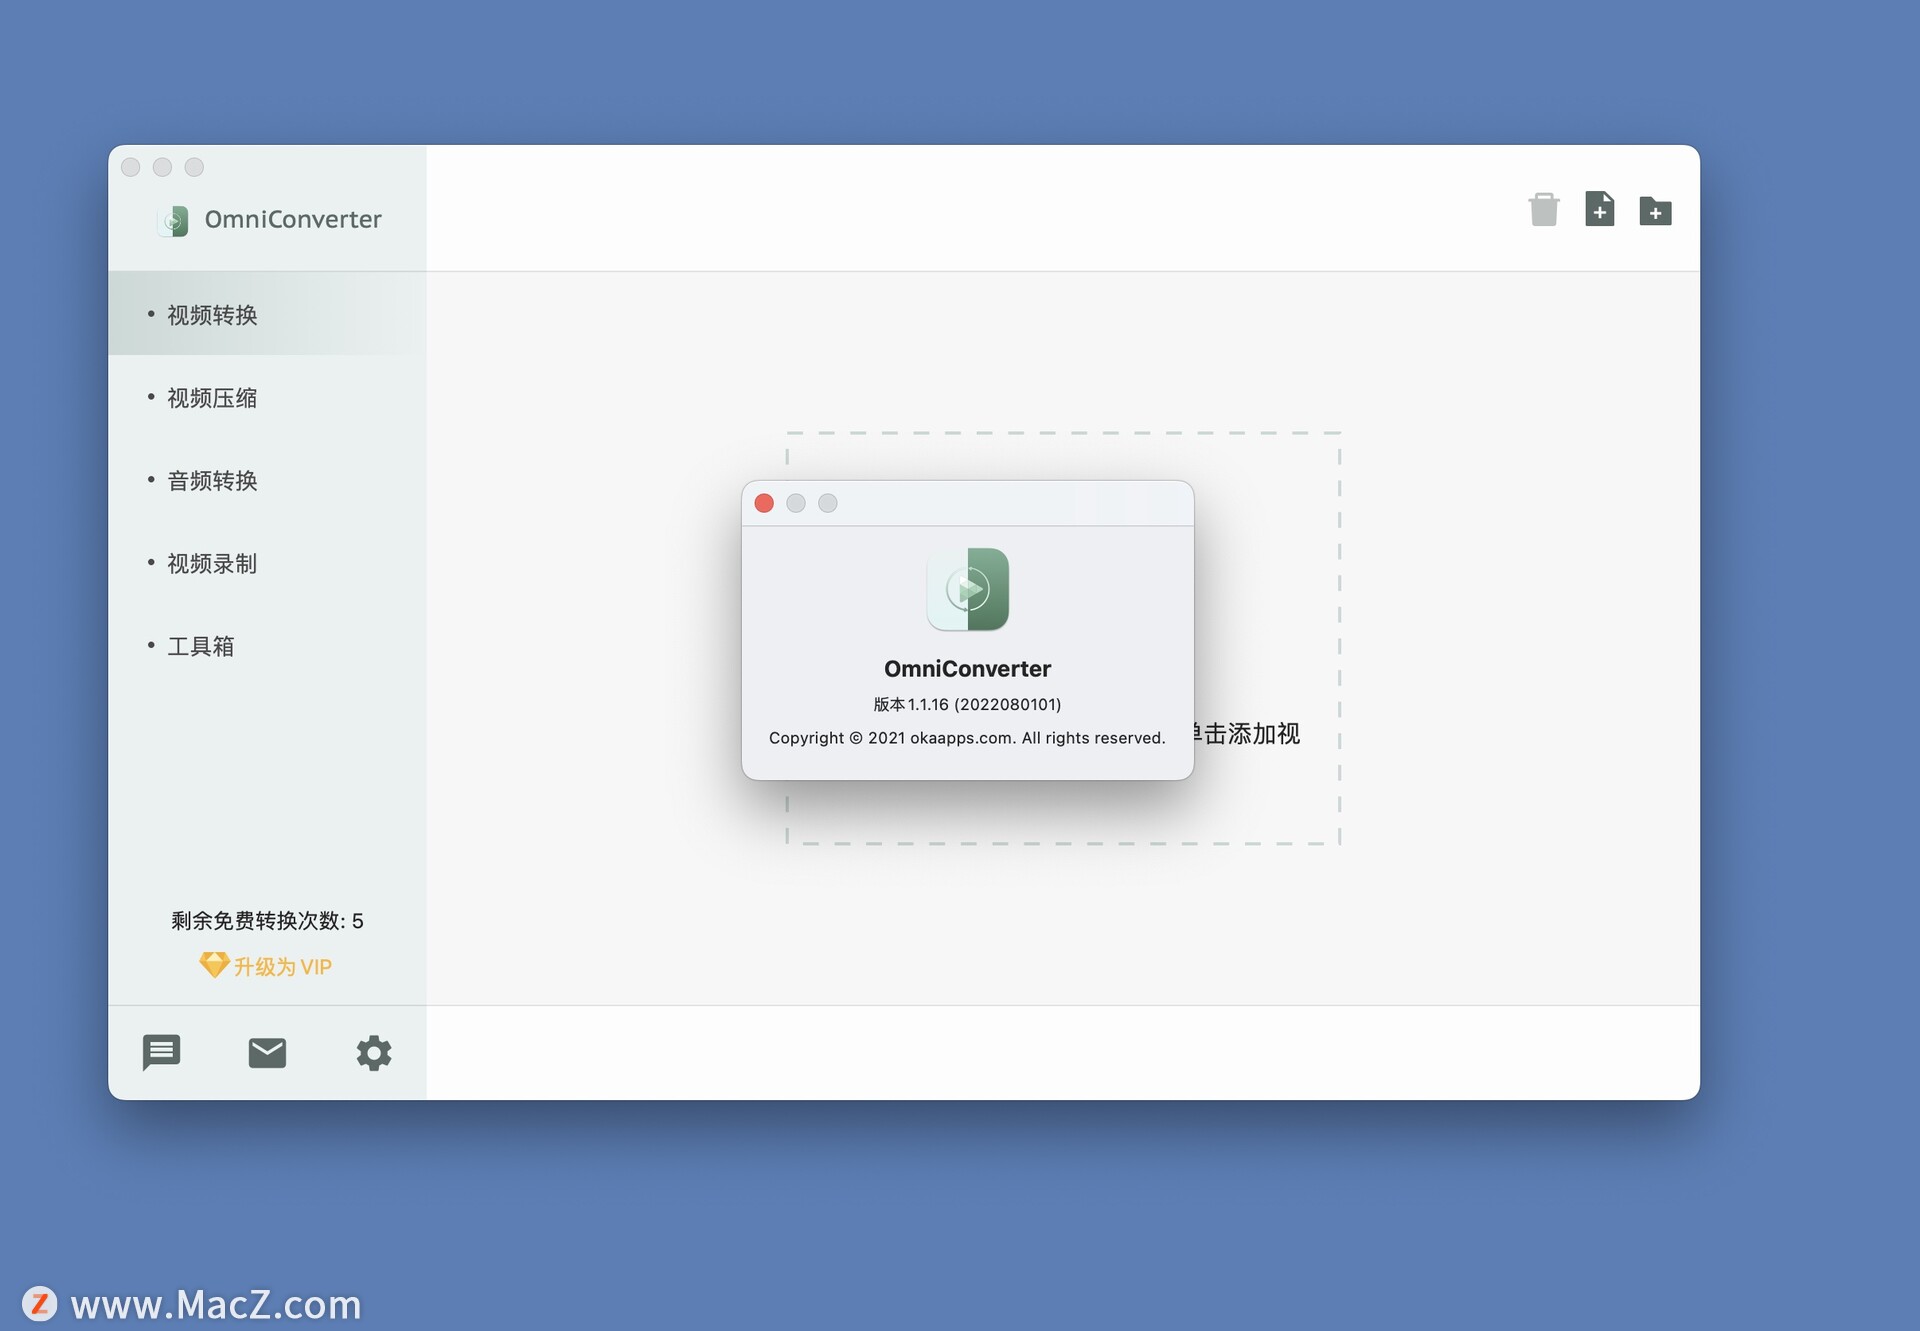Click main window minimize button
This screenshot has height=1331, width=1920.
tap(162, 167)
